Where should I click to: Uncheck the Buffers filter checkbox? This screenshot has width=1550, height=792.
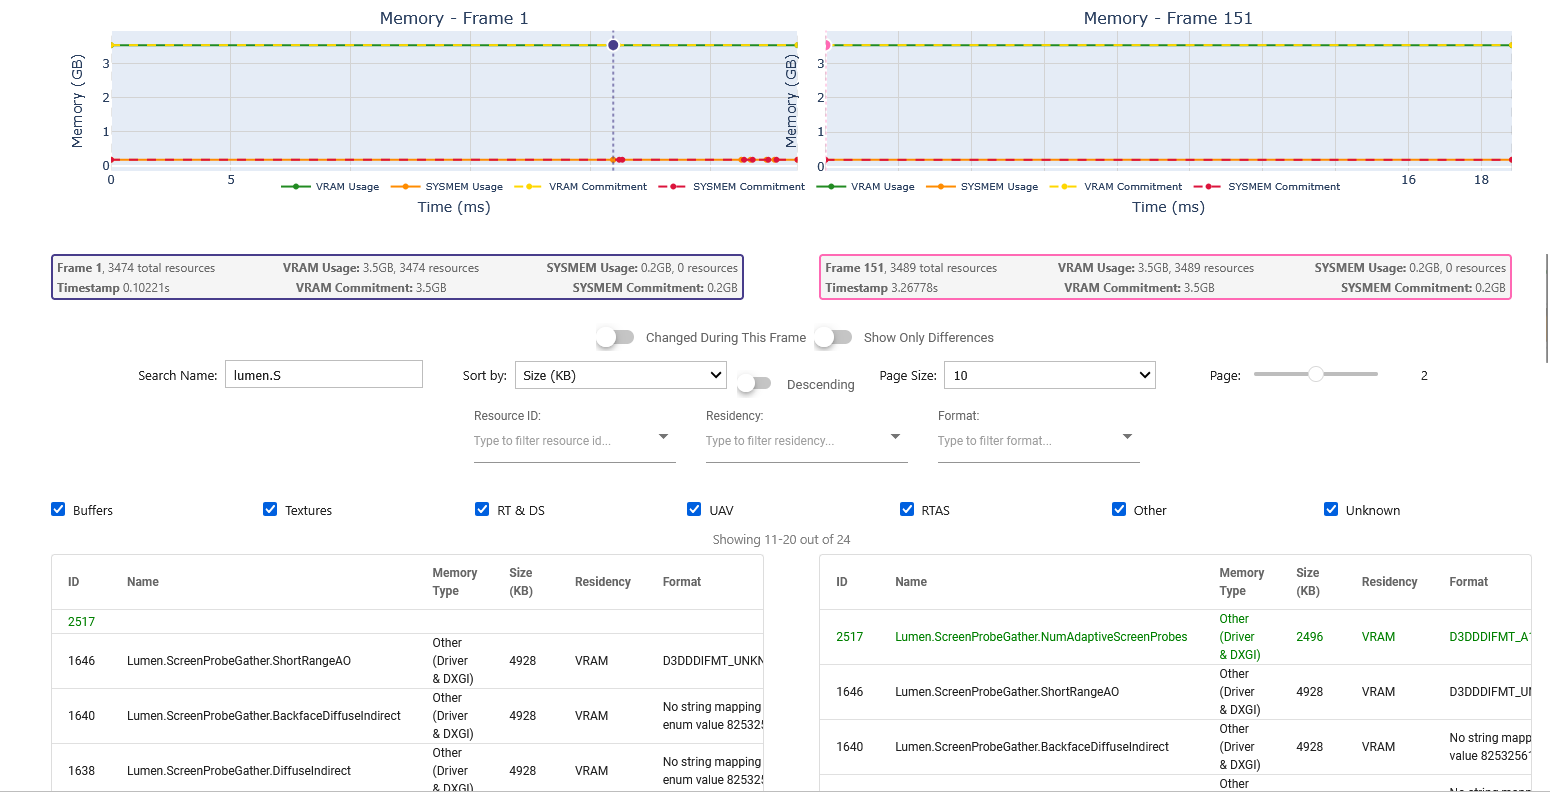click(x=58, y=509)
